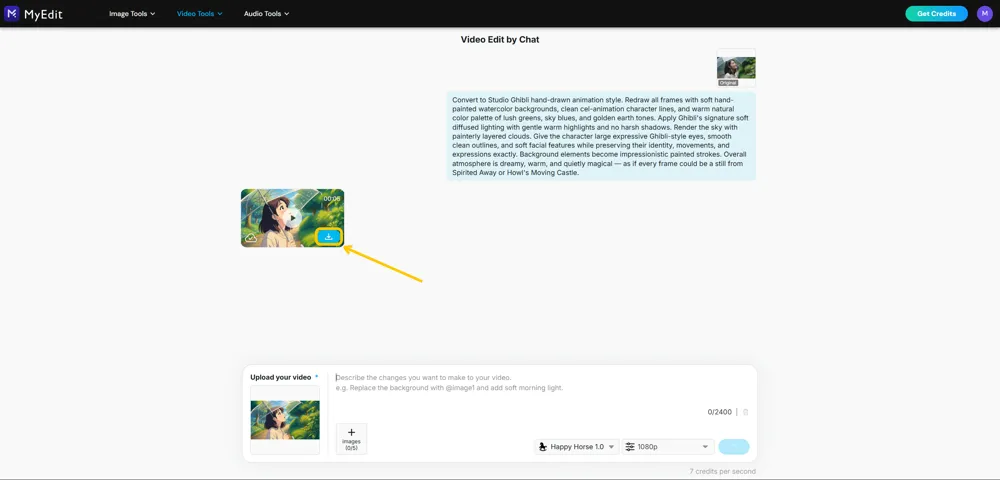The image size is (1000, 480).
Task: Click the Video Edit by Chat heading
Action: 500,40
